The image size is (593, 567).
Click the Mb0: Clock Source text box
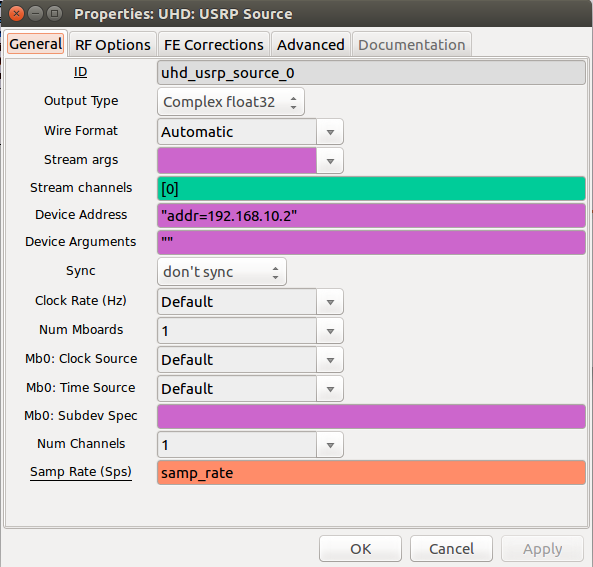(x=237, y=359)
